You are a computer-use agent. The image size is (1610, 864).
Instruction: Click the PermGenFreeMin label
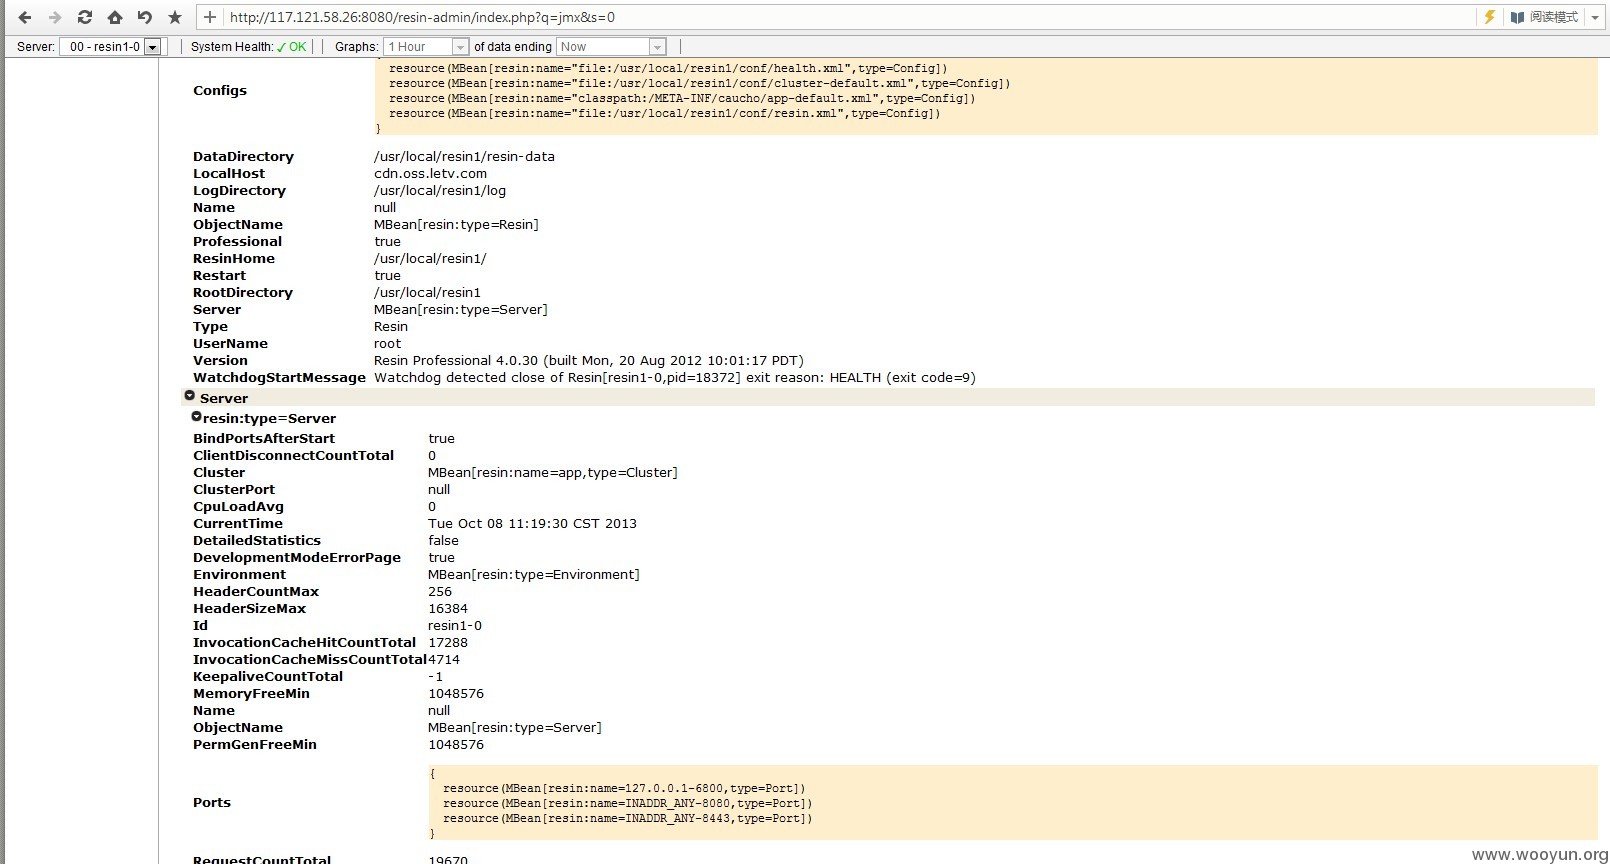tap(255, 744)
